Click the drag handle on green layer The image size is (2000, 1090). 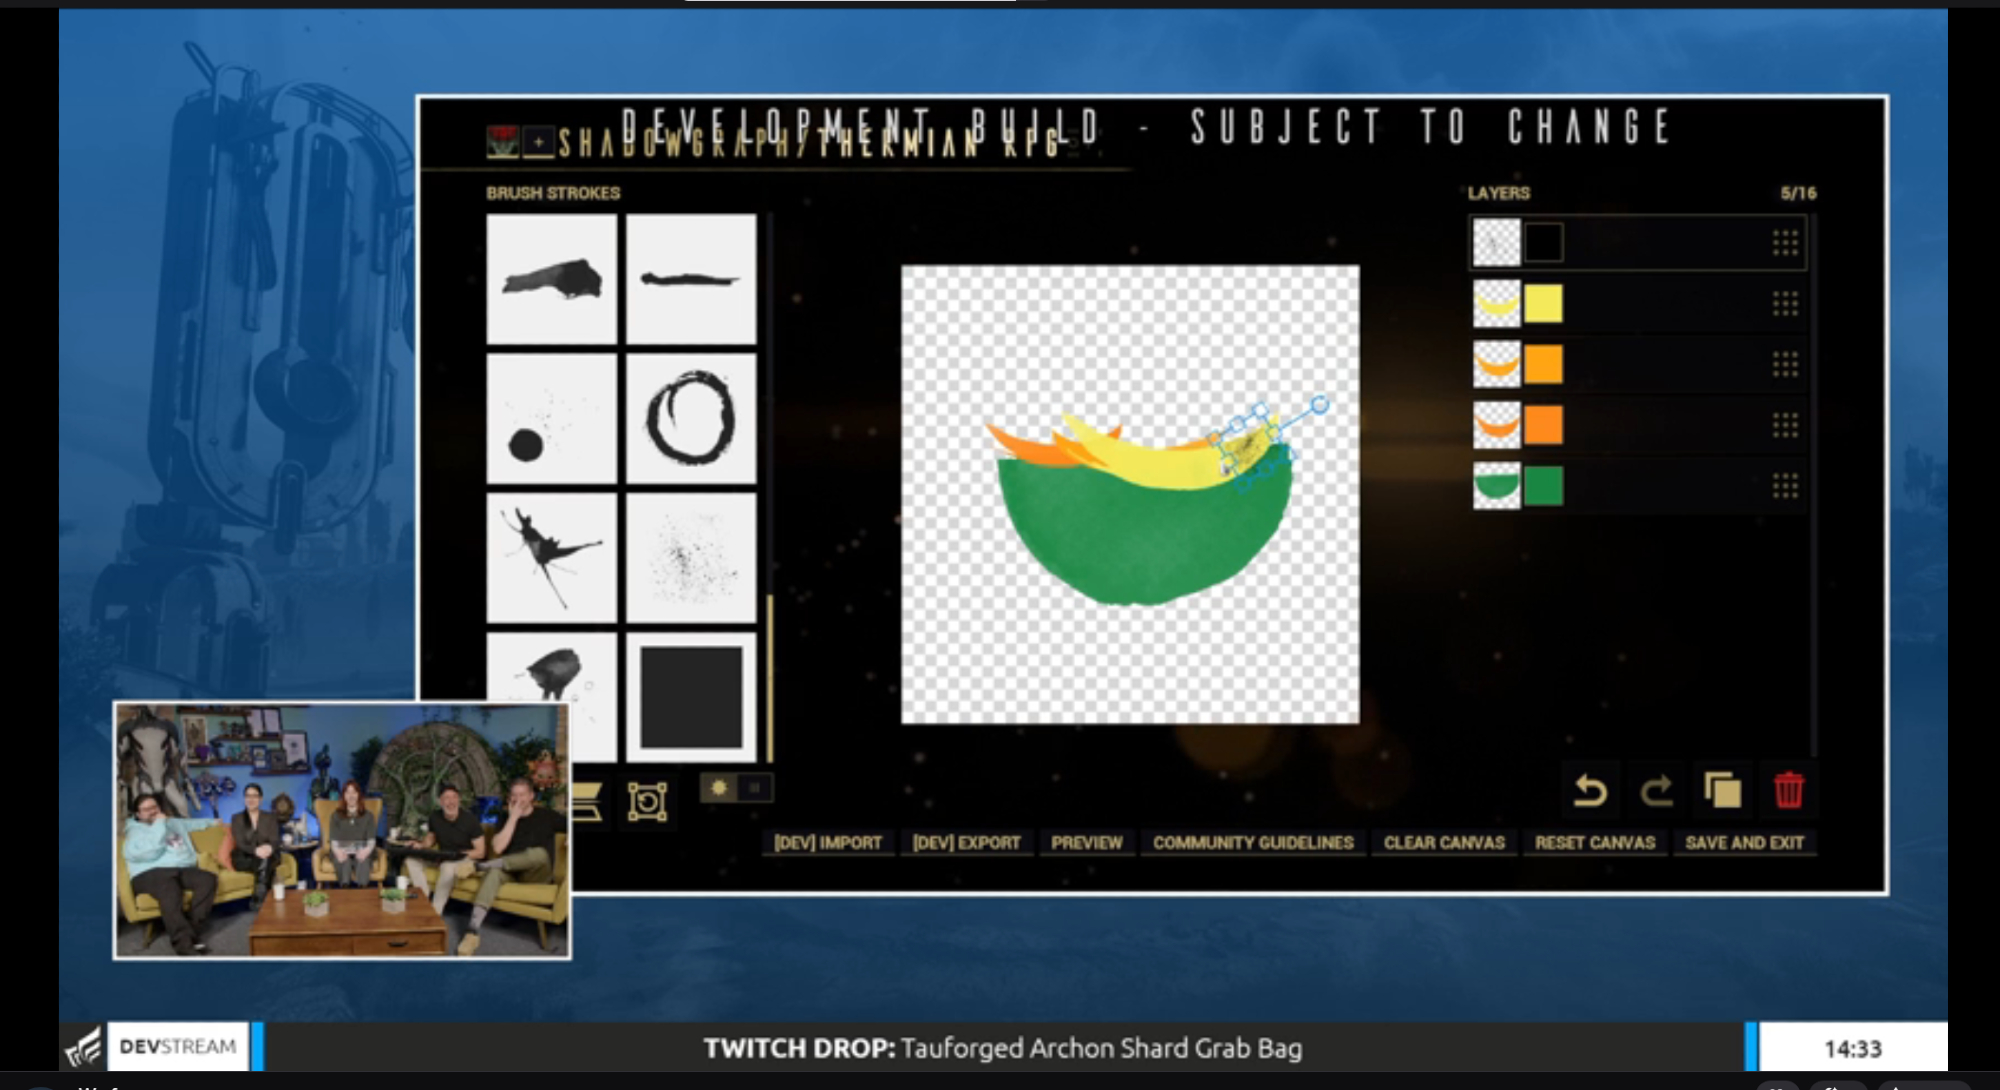(x=1785, y=486)
